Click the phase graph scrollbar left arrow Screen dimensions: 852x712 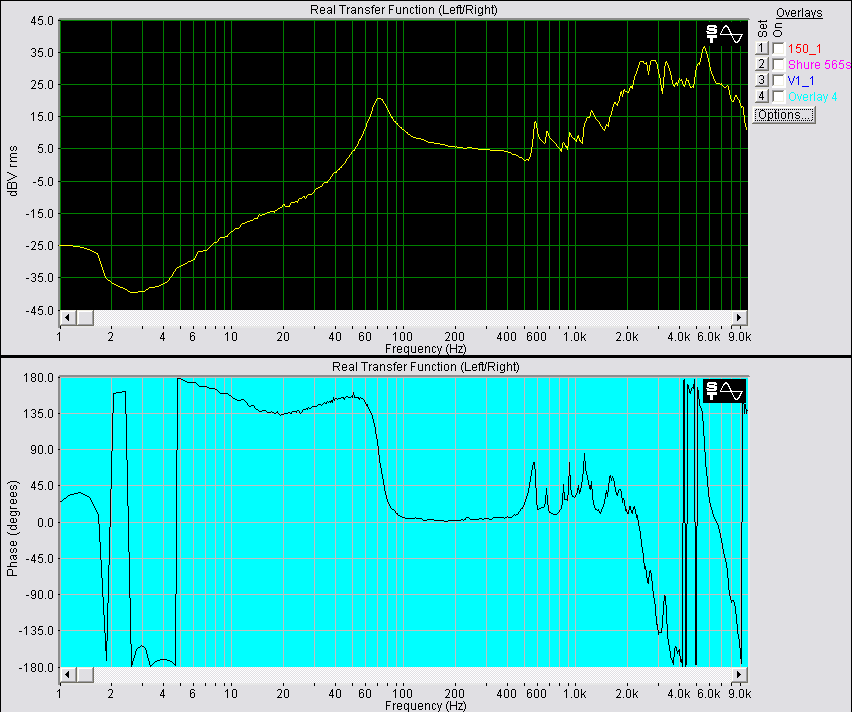(x=67, y=674)
